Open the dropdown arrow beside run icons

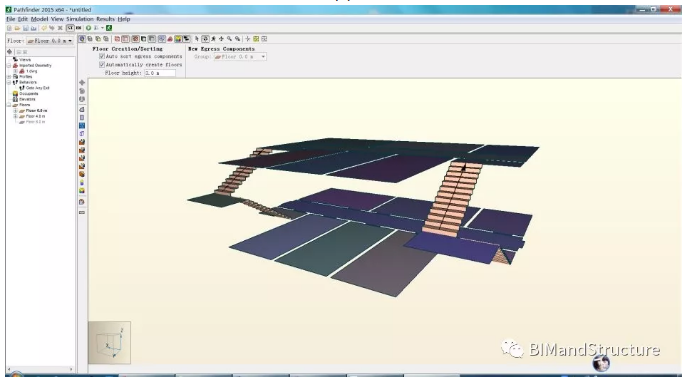(x=102, y=28)
